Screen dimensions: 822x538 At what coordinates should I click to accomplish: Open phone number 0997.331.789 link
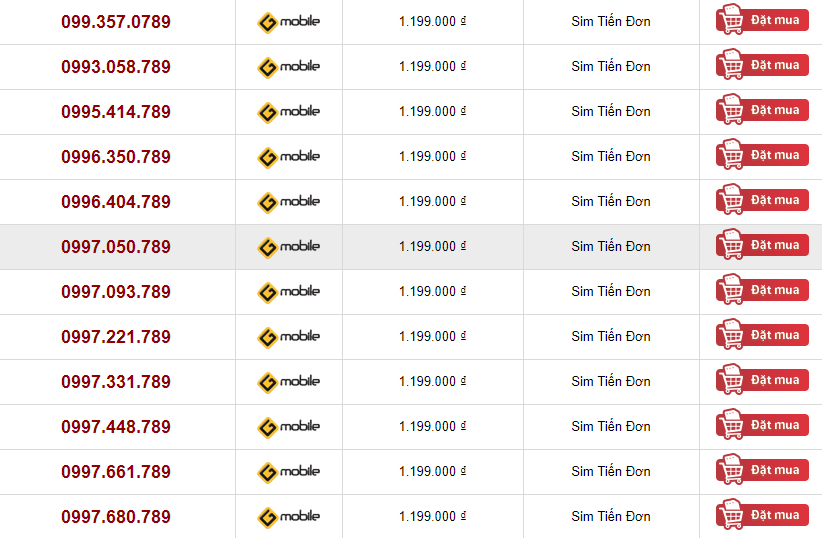pyautogui.click(x=116, y=382)
